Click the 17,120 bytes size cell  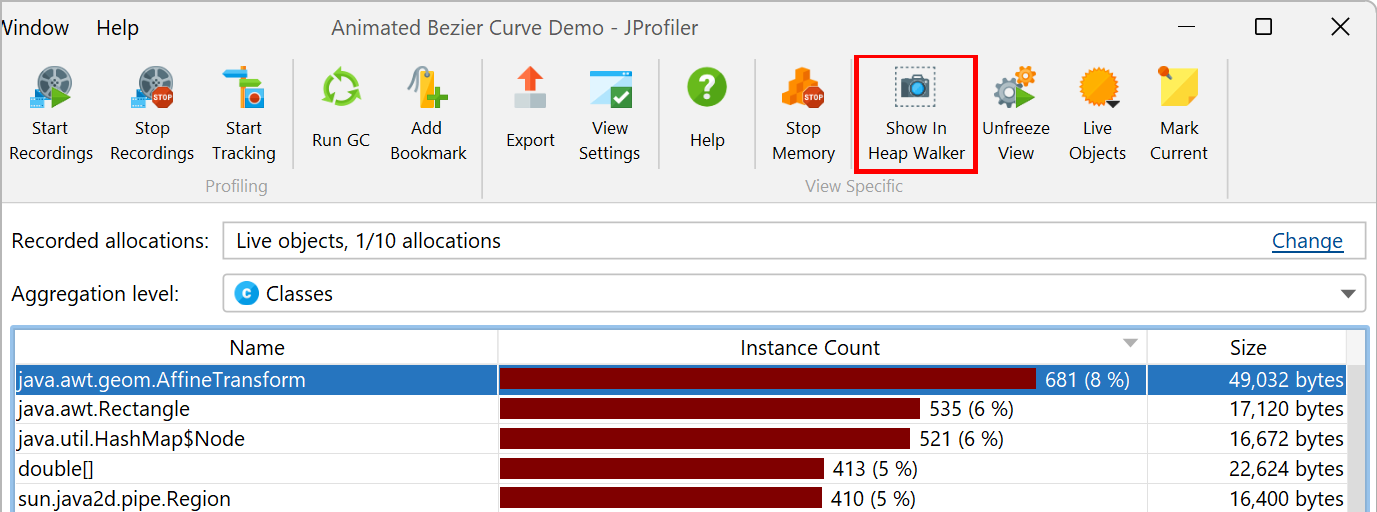tap(1247, 409)
